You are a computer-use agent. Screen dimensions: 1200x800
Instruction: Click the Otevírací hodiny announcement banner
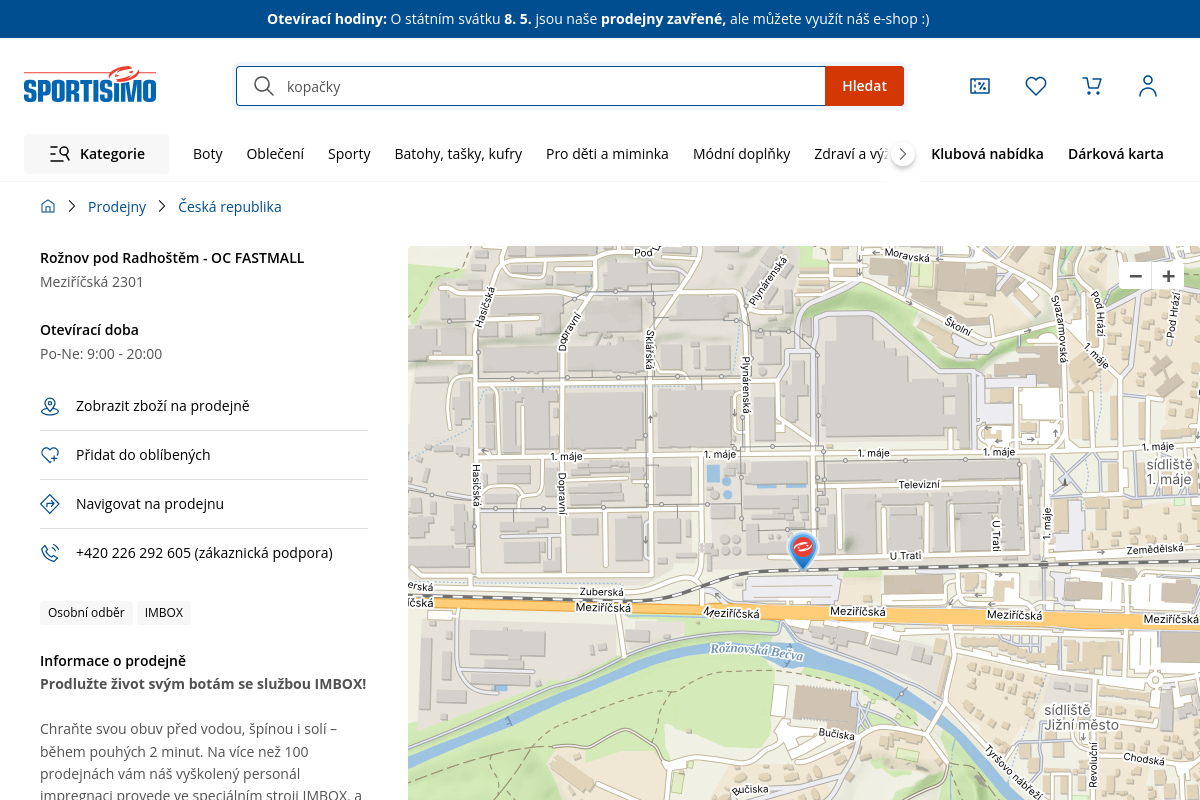[x=598, y=19]
